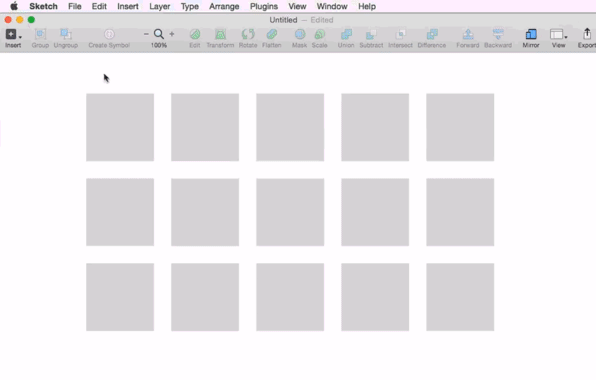
Task: Open the Arrange menu
Action: (224, 6)
